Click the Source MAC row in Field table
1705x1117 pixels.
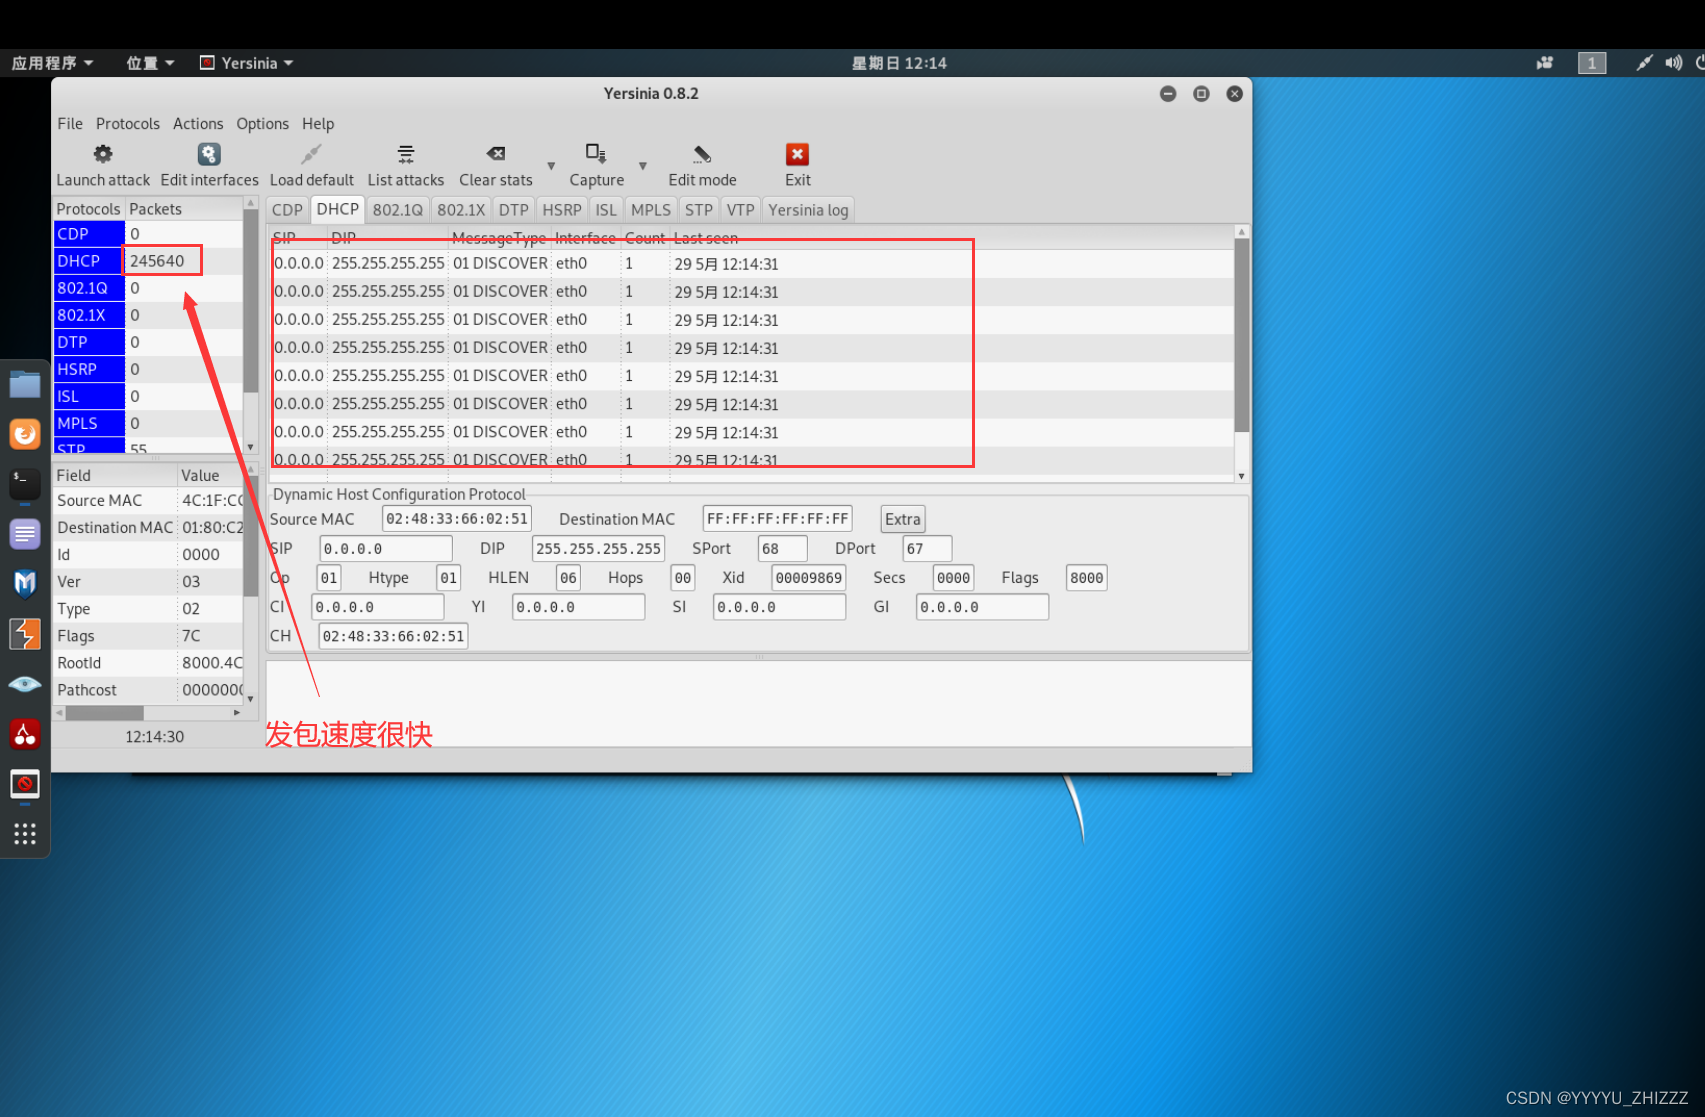(x=148, y=500)
